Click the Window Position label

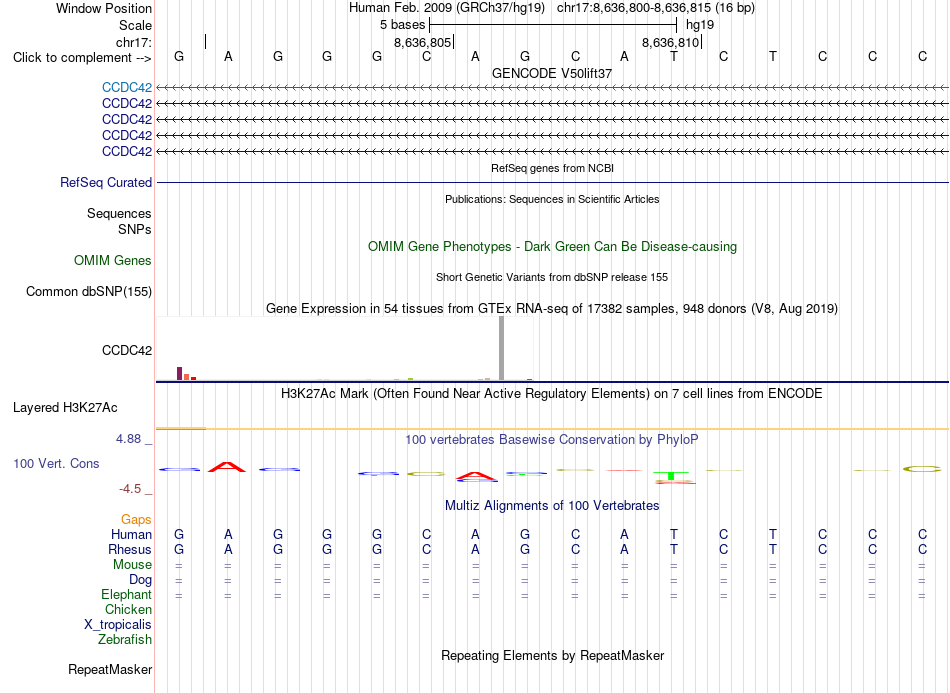(x=104, y=8)
